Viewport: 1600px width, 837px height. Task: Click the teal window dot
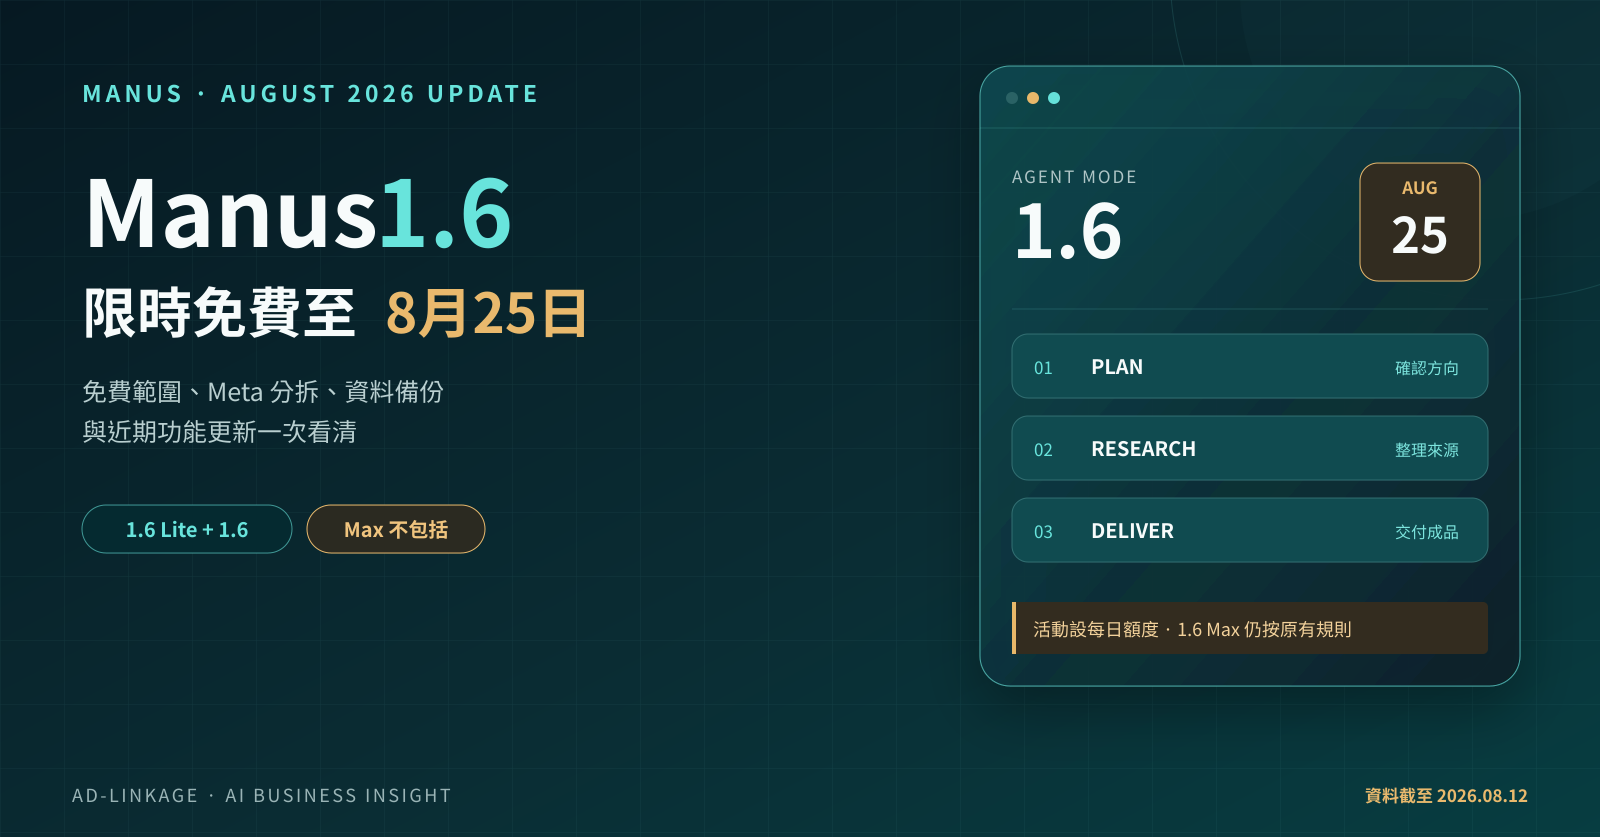[x=1054, y=98]
